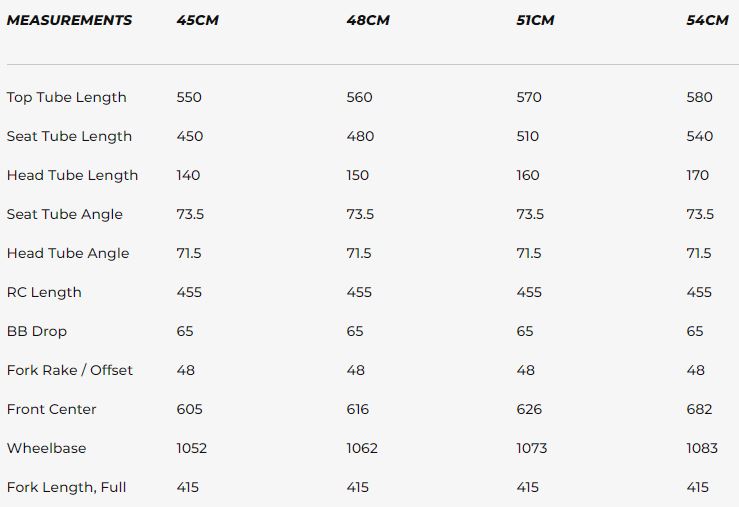Select the Fork Rake / Offset label
The height and width of the screenshot is (507, 739).
point(70,370)
